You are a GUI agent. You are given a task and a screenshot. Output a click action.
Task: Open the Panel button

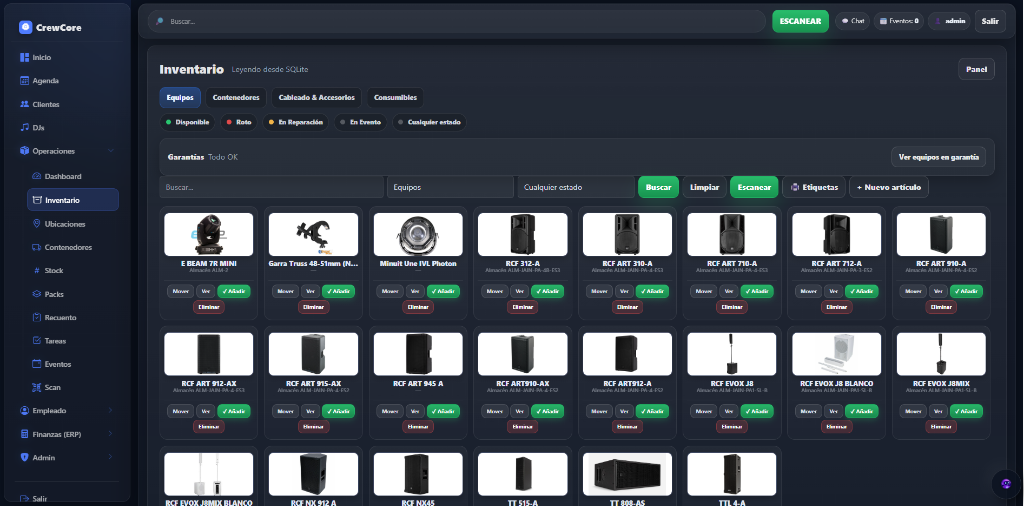pyautogui.click(x=976, y=69)
